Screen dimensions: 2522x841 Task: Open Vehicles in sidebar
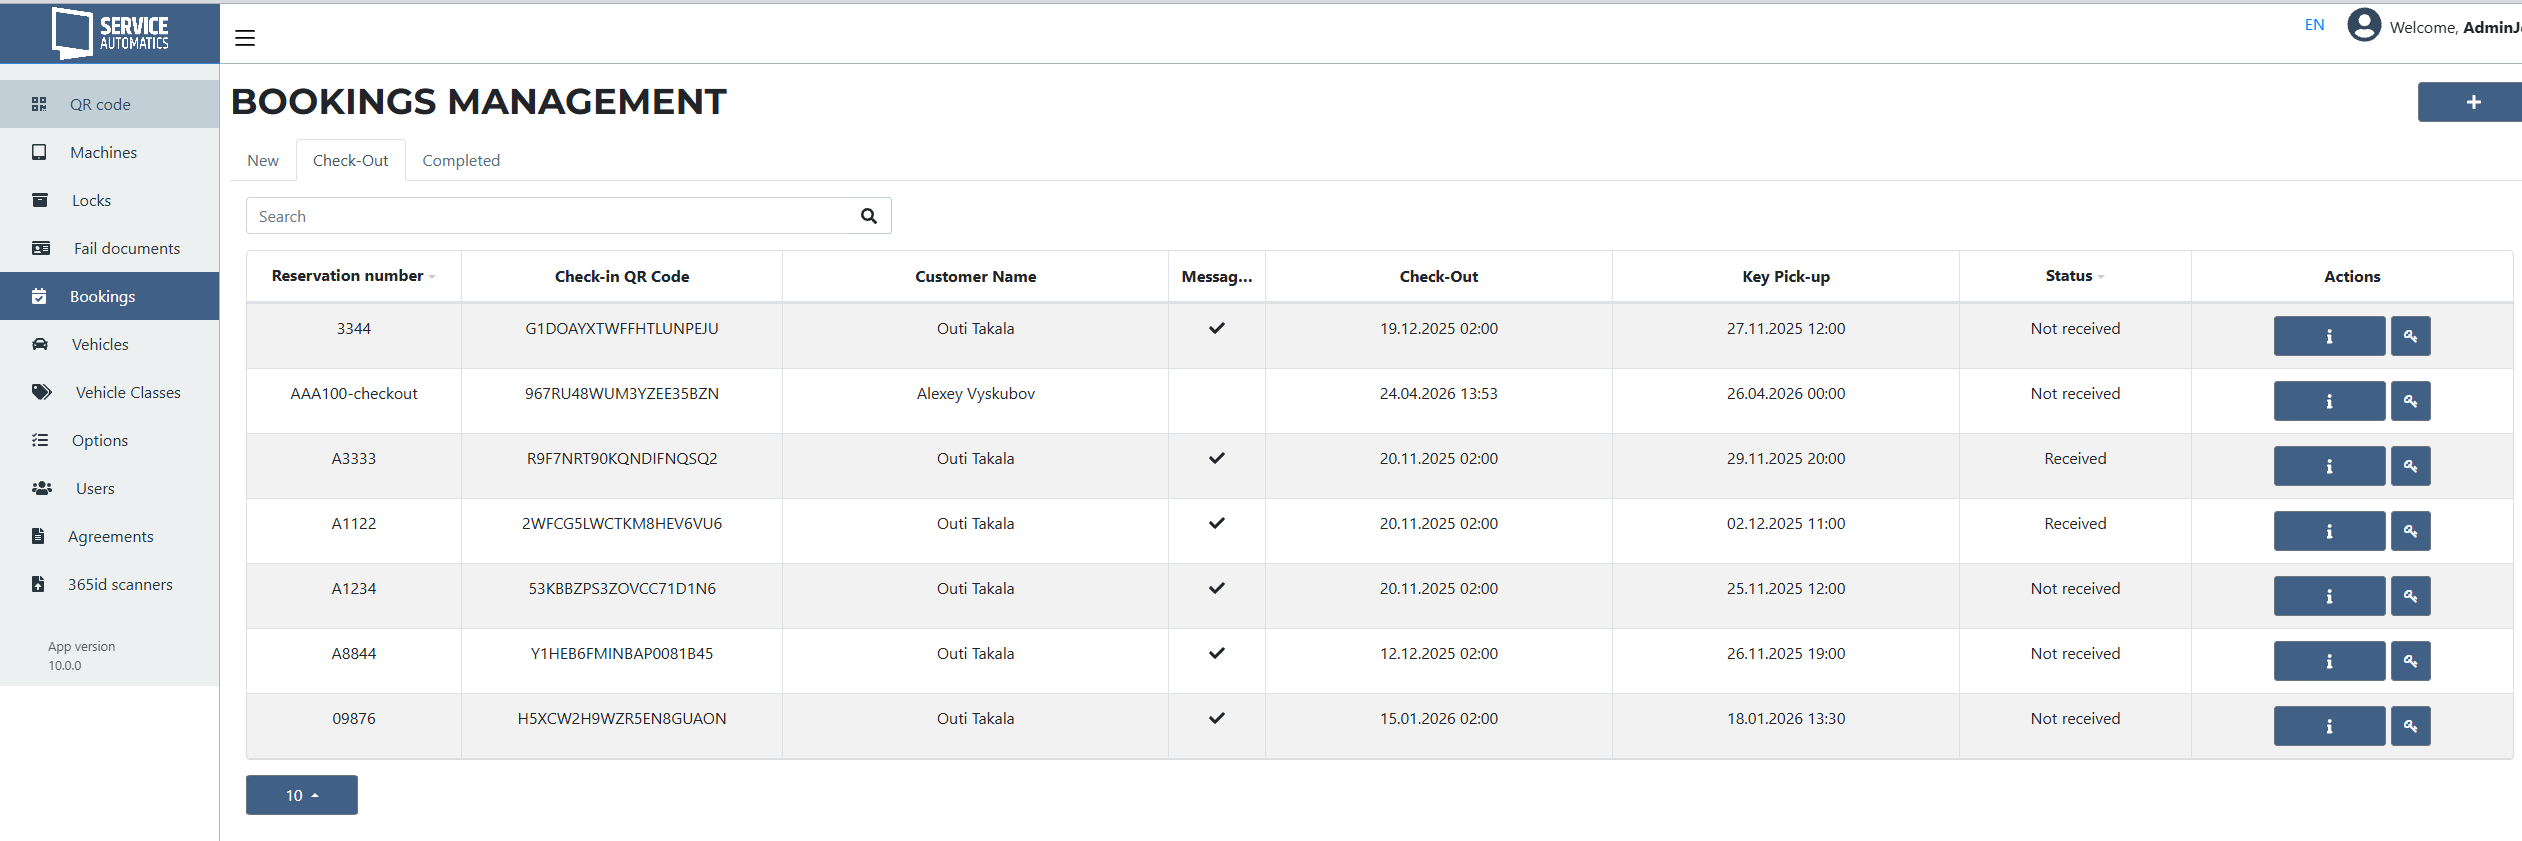click(x=109, y=344)
